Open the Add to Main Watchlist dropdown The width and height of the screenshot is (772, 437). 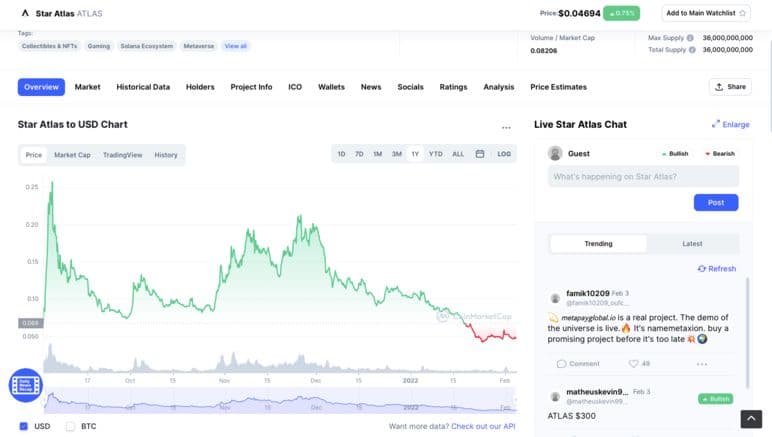[705, 13]
